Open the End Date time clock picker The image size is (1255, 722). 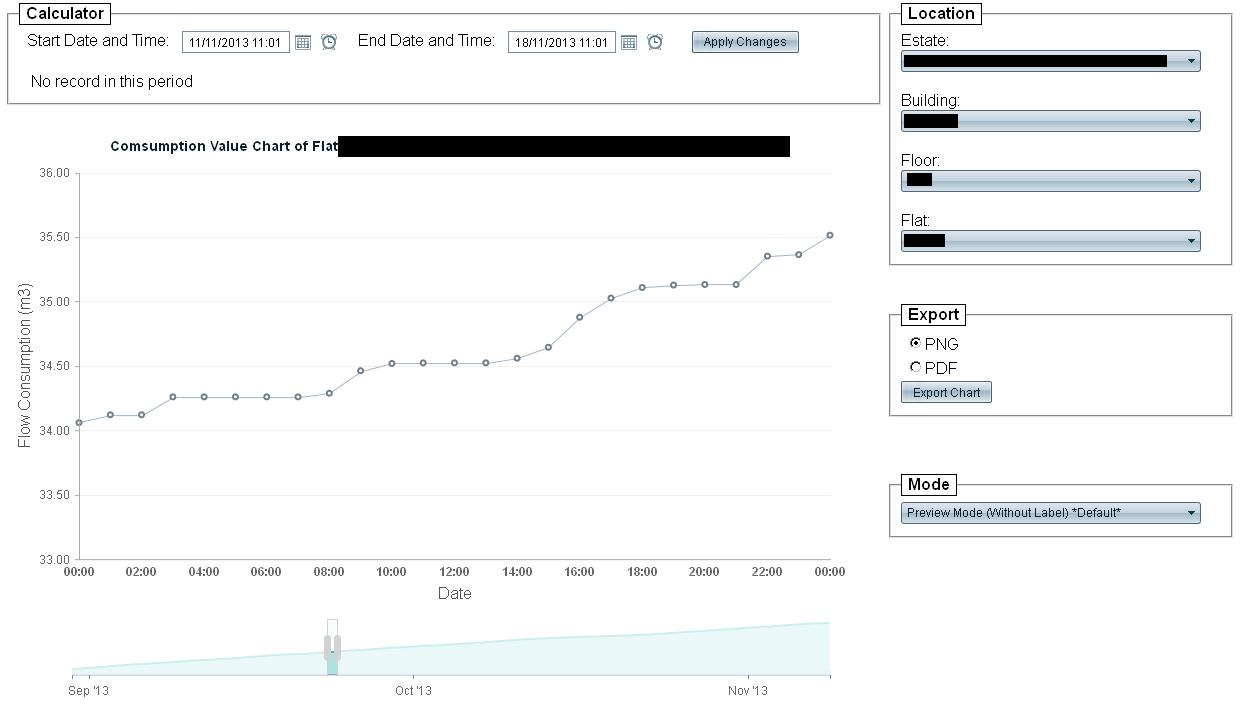[655, 42]
